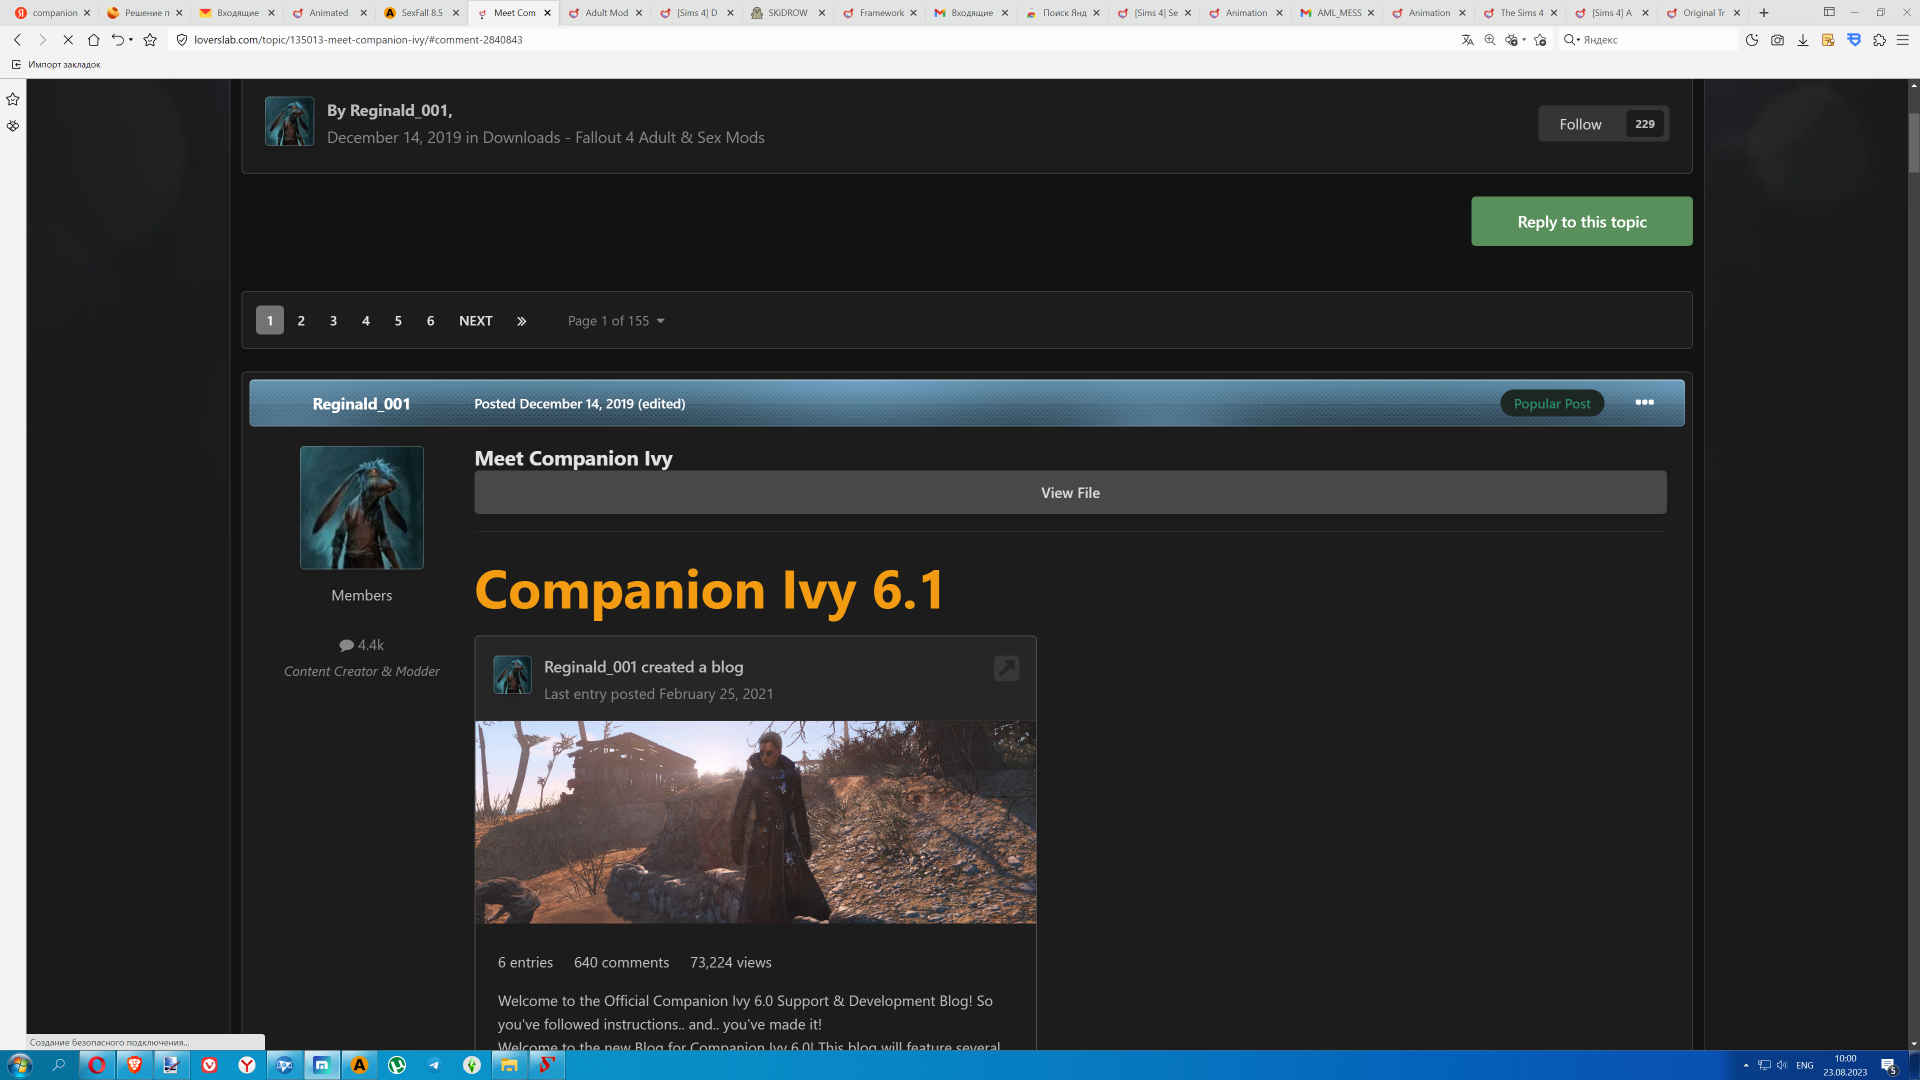Switch to the SexFall 8.5 tab
Viewport: 1920px width, 1080px height.
421,13
